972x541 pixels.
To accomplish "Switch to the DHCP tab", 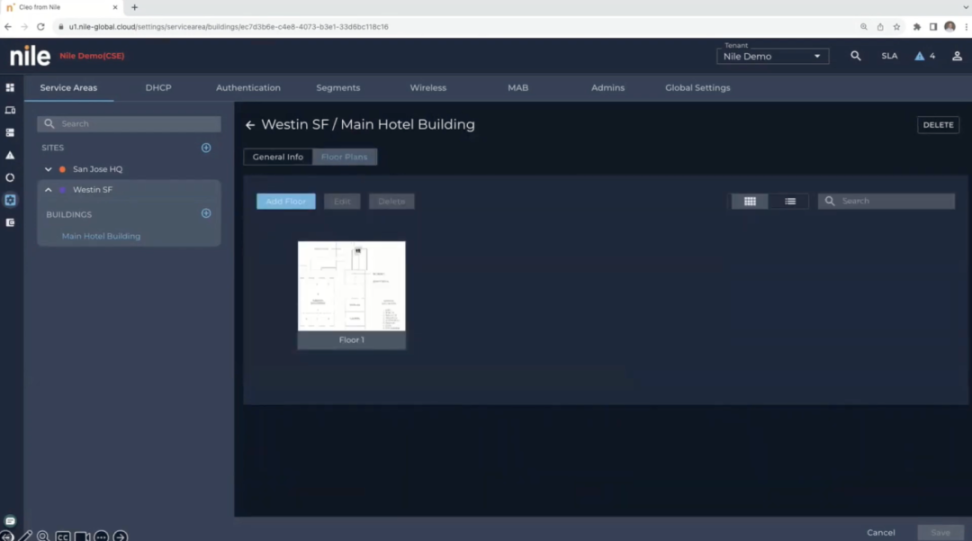I will pos(158,88).
